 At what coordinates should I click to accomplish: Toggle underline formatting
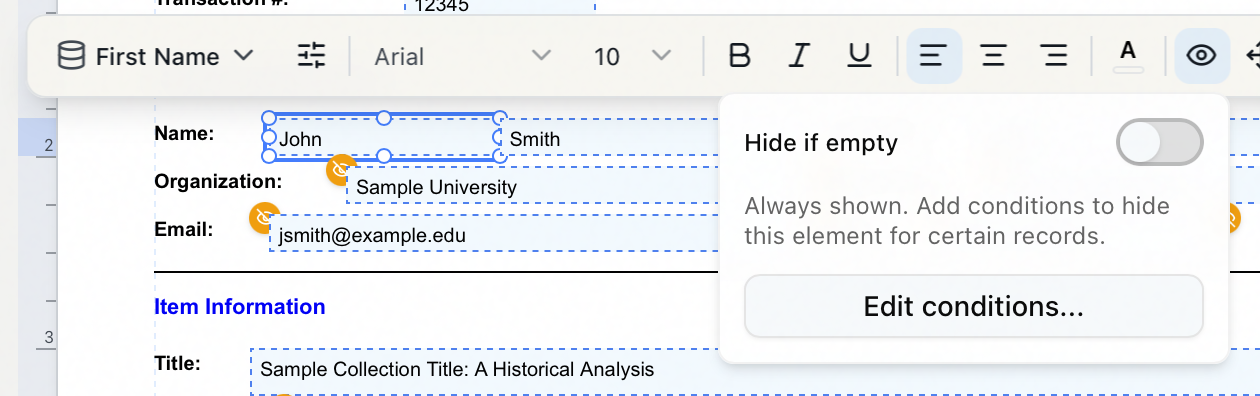pos(859,56)
